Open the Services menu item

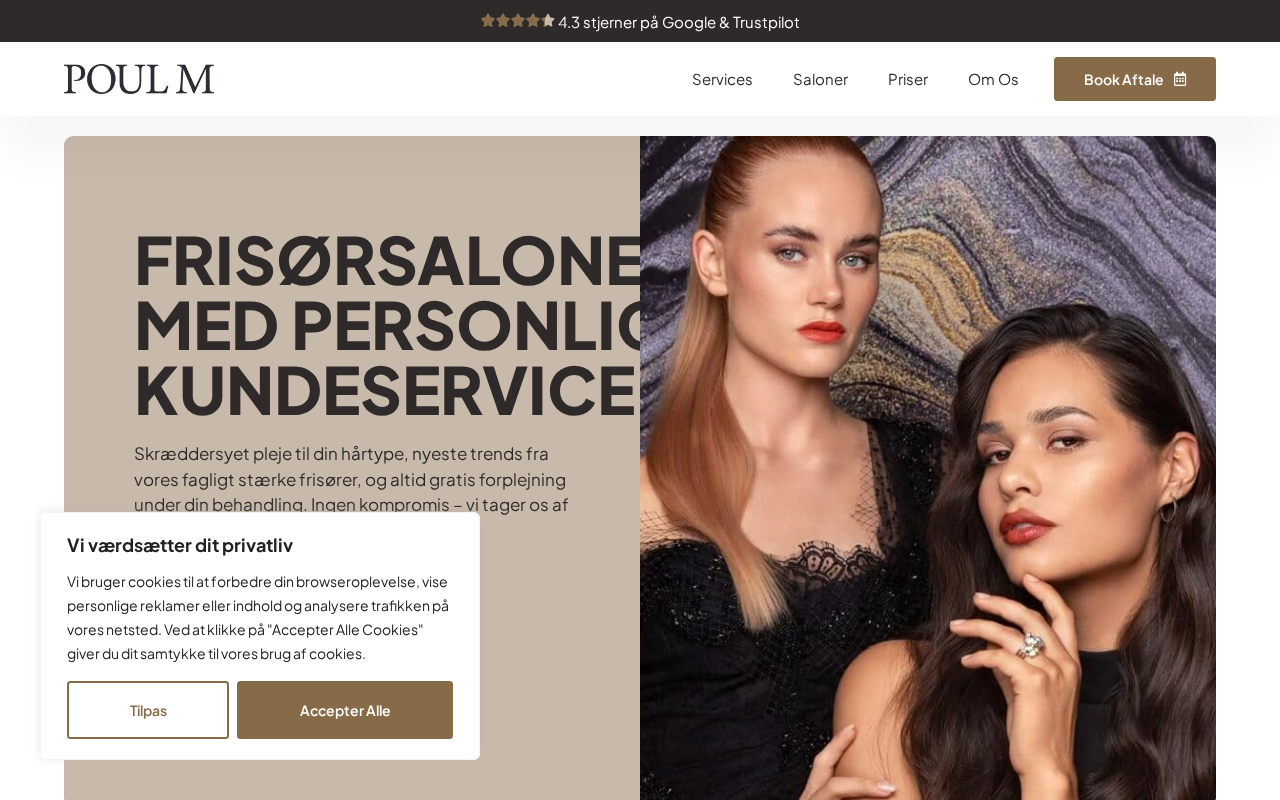(722, 79)
